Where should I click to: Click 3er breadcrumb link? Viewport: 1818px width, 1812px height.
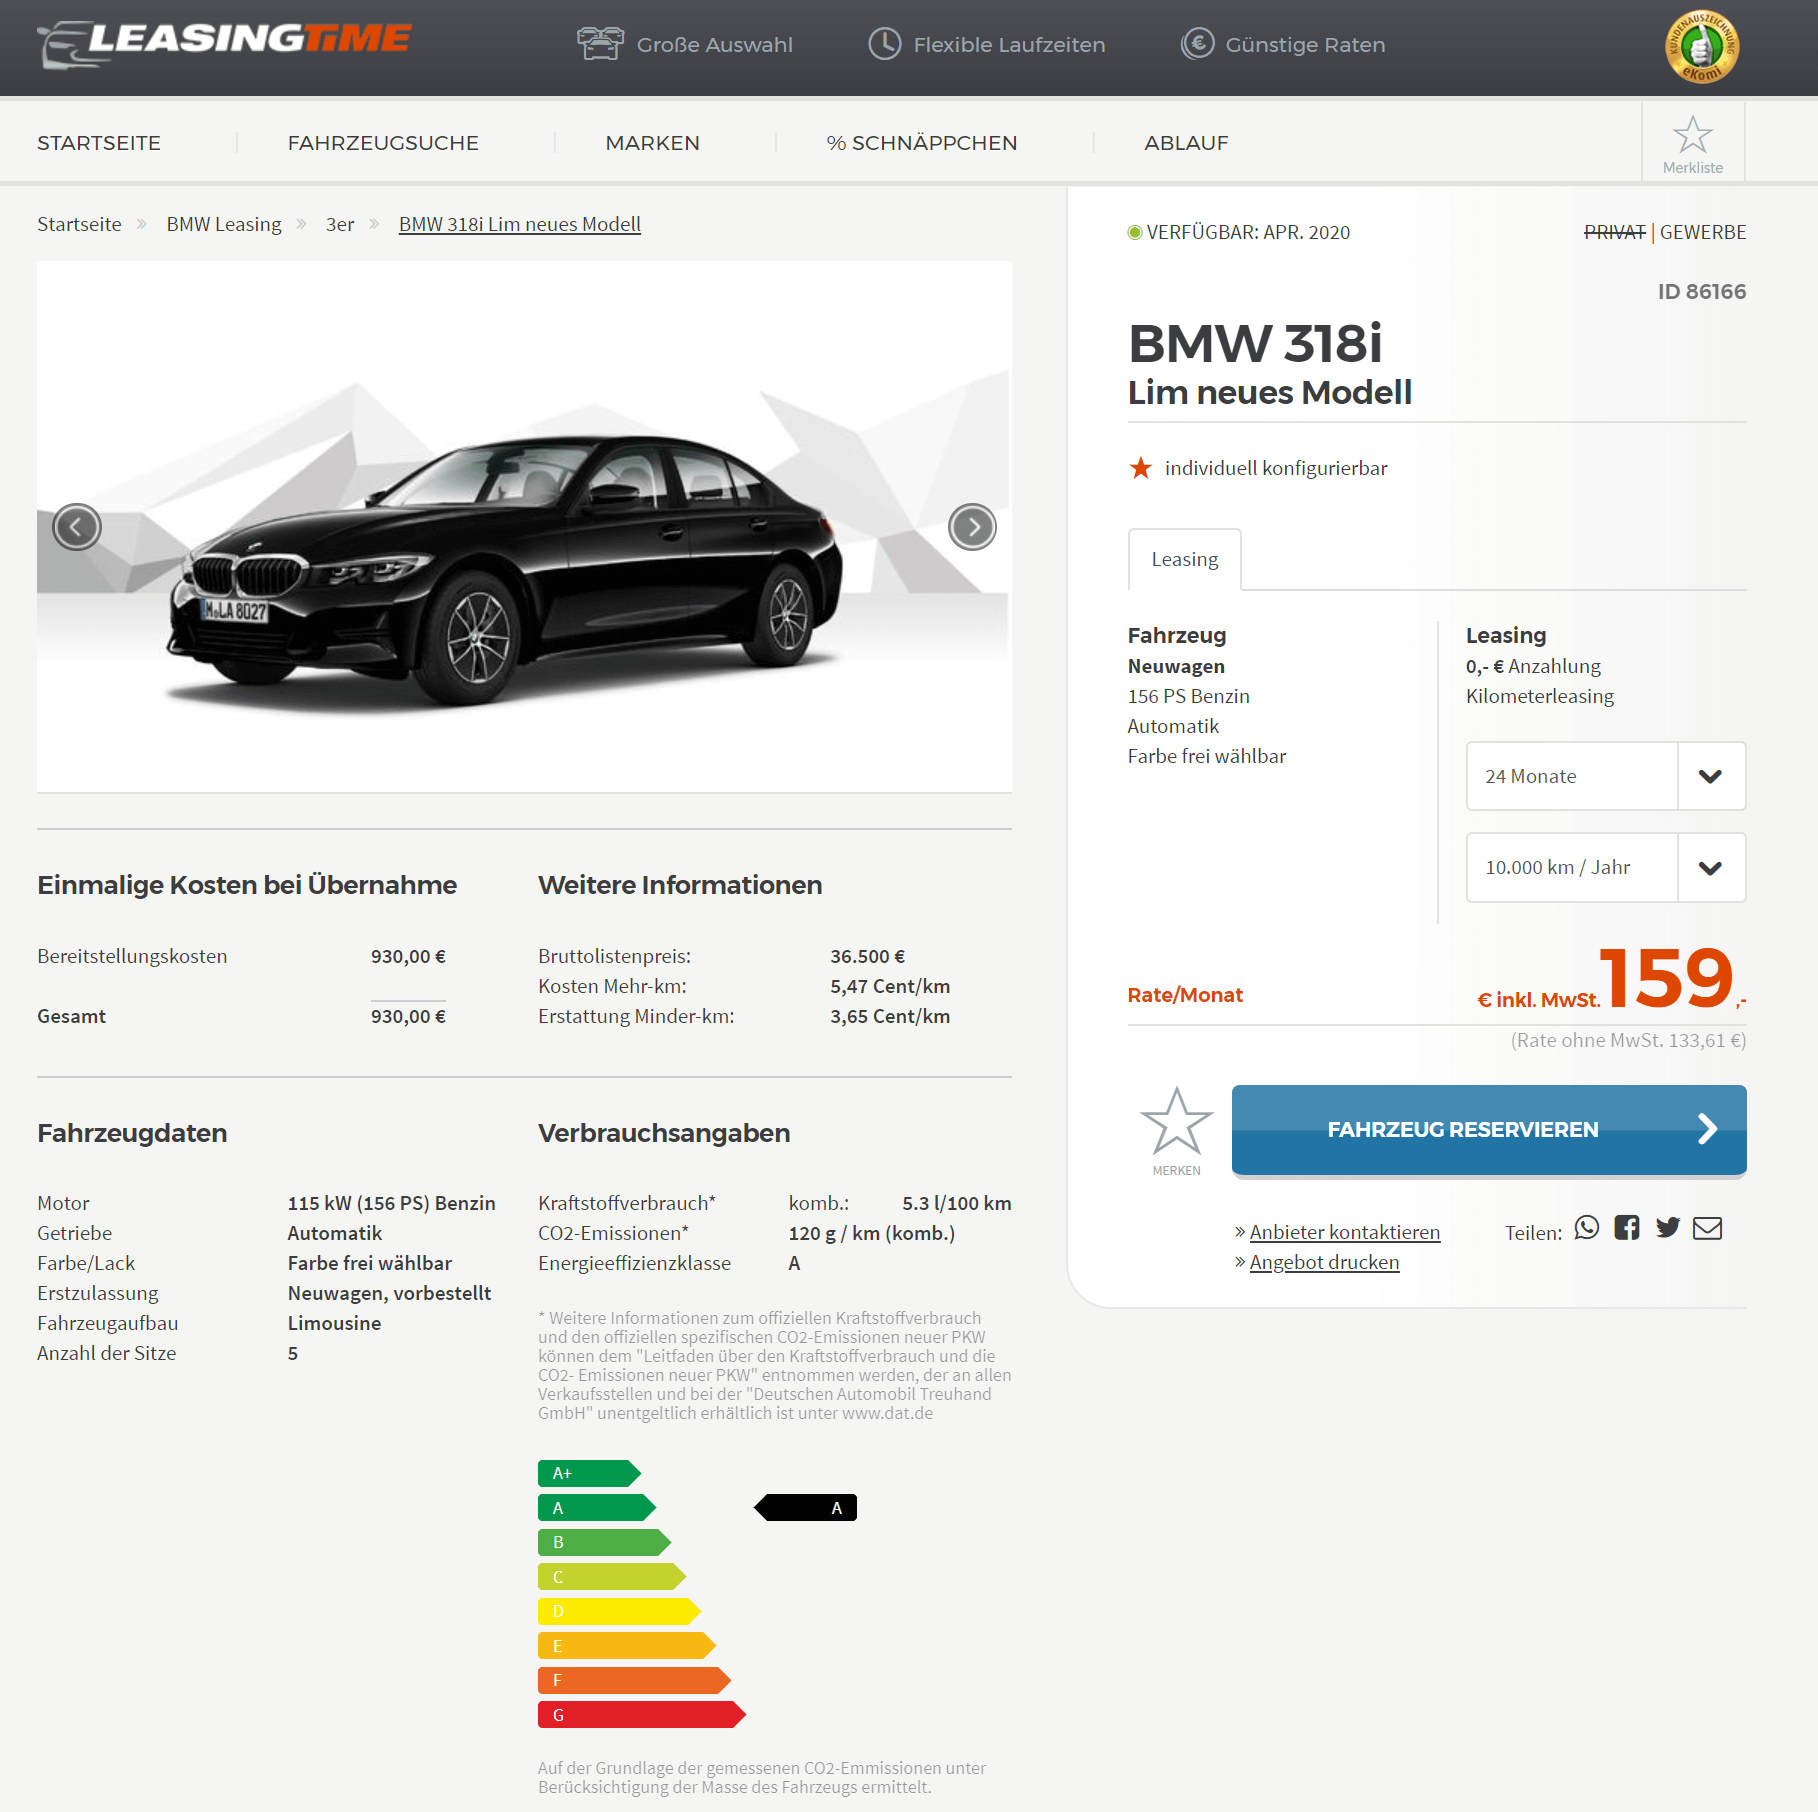pos(340,224)
